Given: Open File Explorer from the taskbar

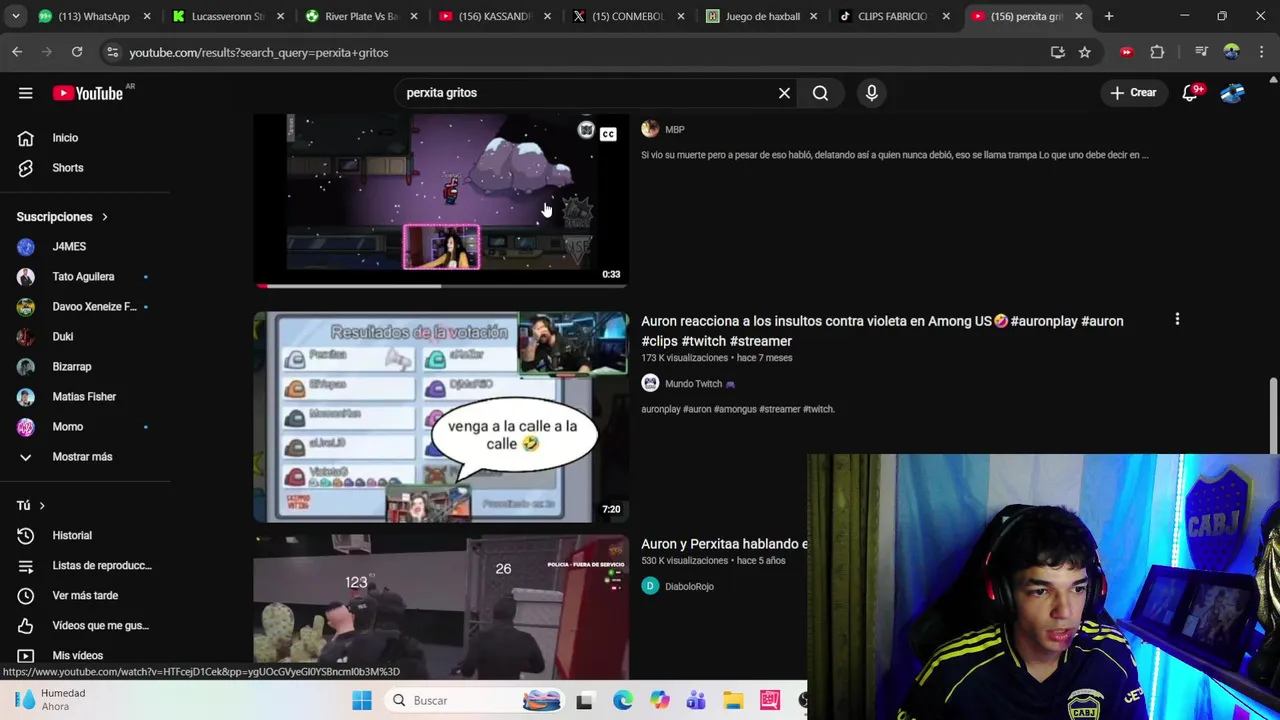Looking at the screenshot, I should click(x=733, y=701).
